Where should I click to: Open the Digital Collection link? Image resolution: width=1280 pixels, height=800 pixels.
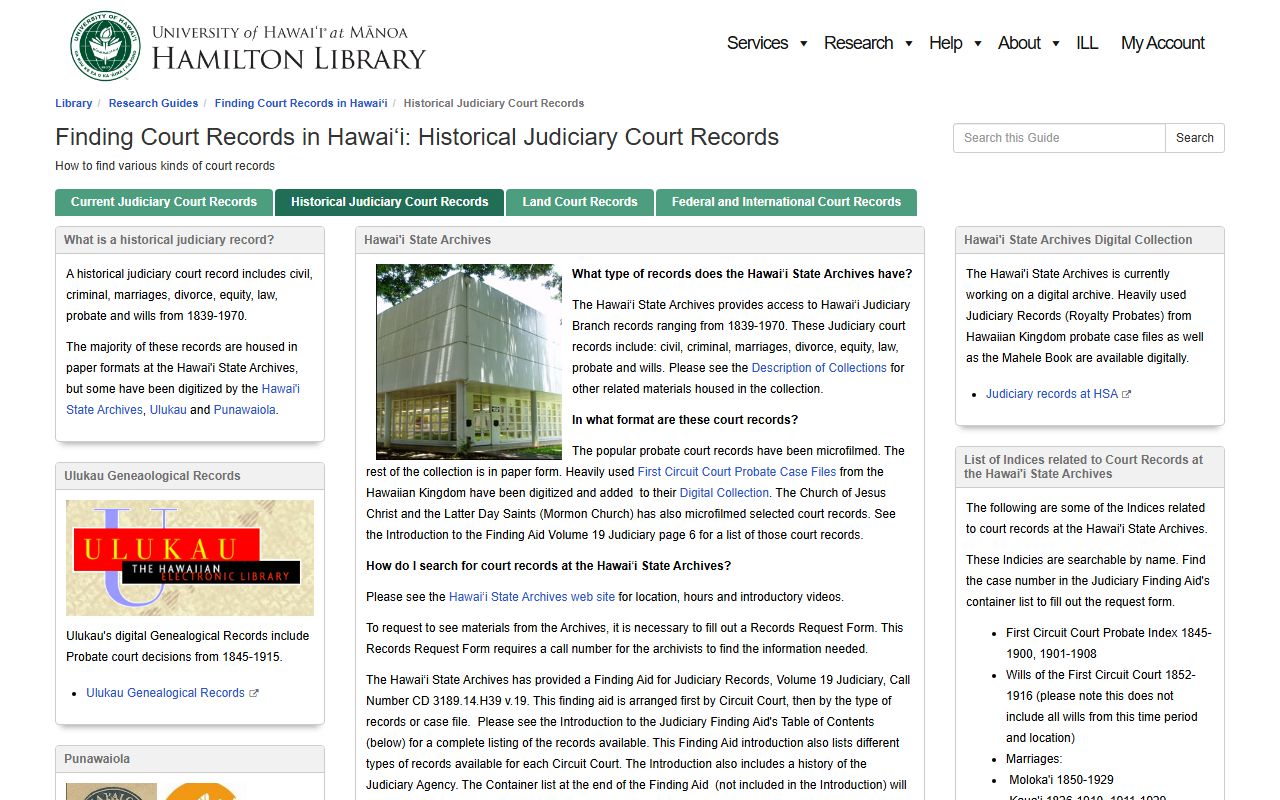724,493
